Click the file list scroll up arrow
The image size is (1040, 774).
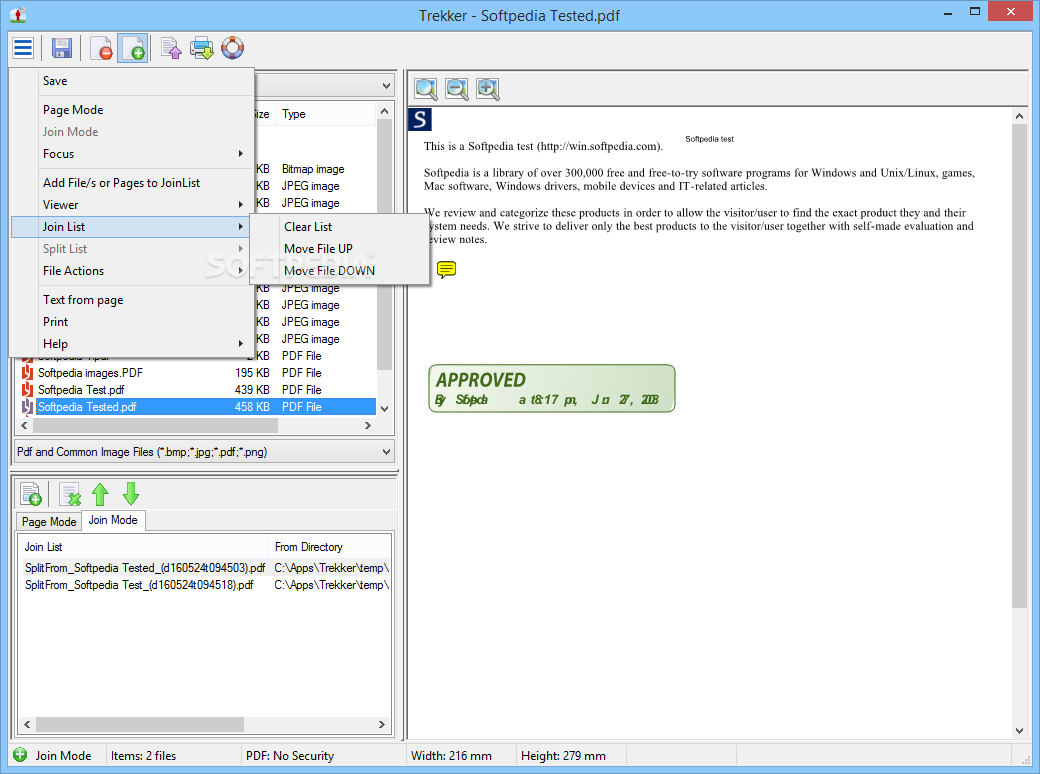(x=385, y=111)
